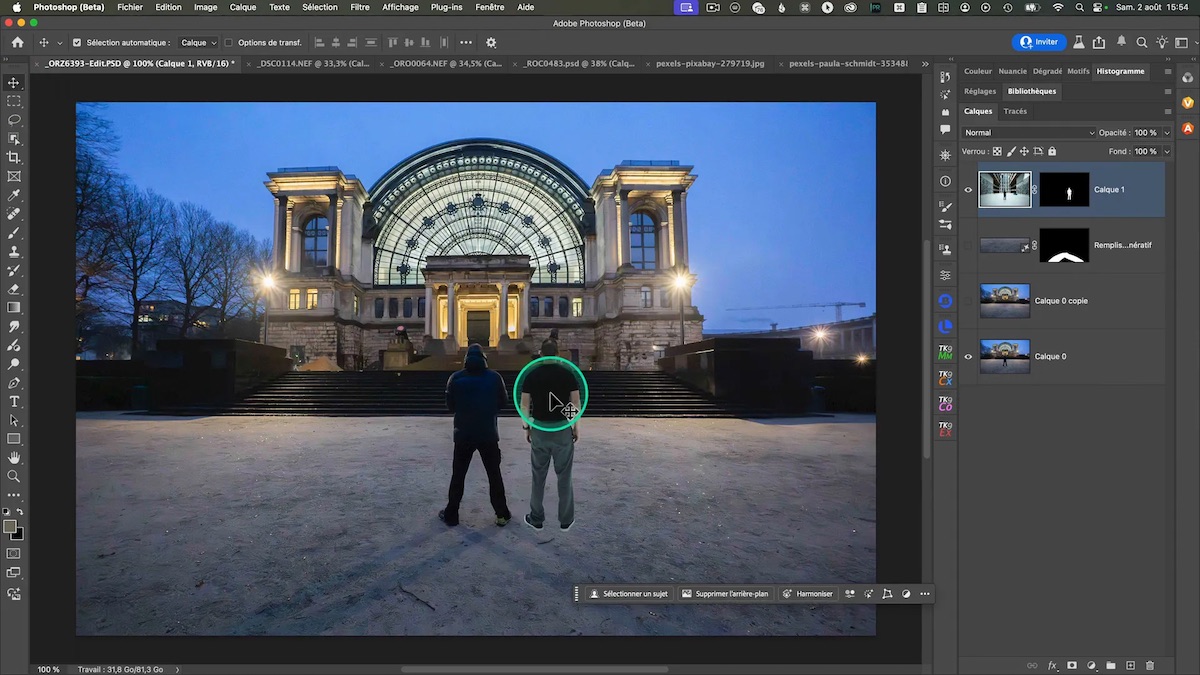The height and width of the screenshot is (675, 1200).
Task: Open the search icon in the top bar
Action: pos(1141,42)
